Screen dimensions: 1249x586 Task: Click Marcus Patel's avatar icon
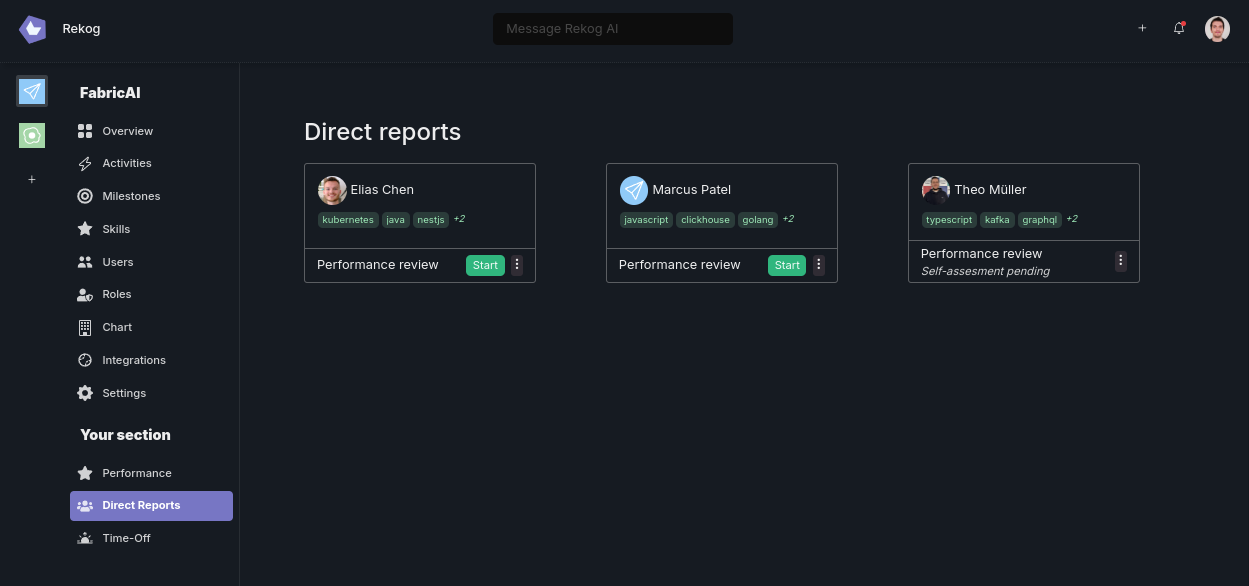tap(634, 190)
